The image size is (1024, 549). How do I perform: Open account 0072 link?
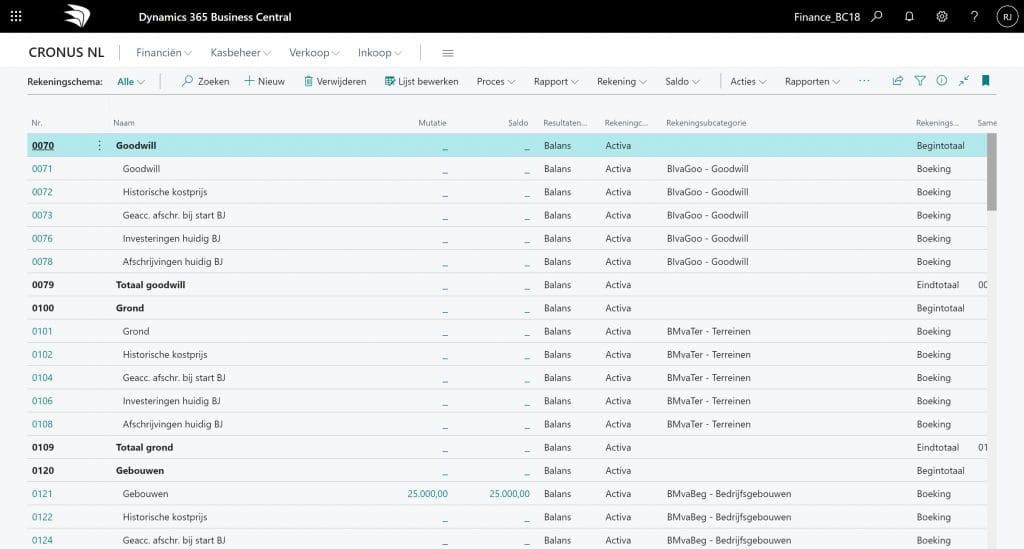pos(42,192)
